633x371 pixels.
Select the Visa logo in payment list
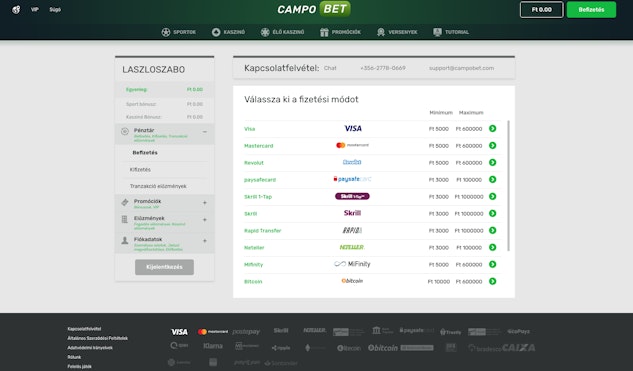click(x=353, y=128)
